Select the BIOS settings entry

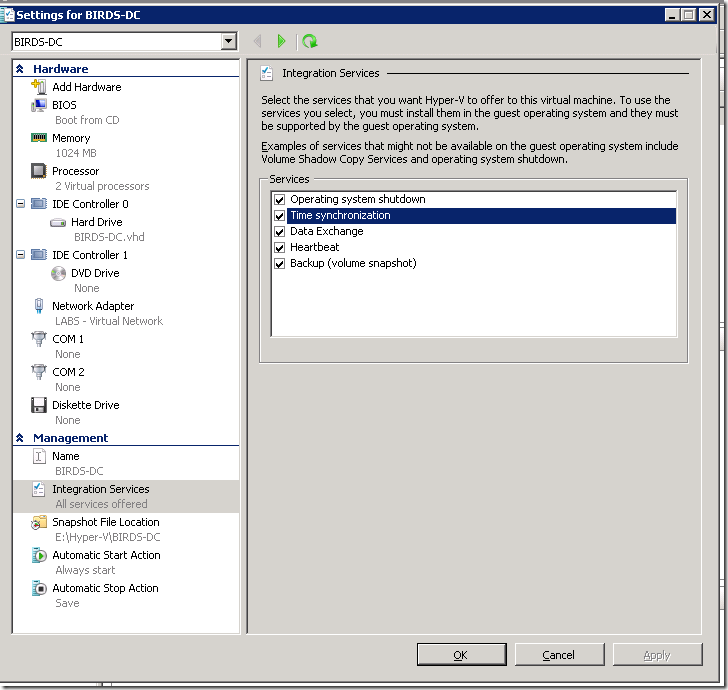click(x=64, y=105)
